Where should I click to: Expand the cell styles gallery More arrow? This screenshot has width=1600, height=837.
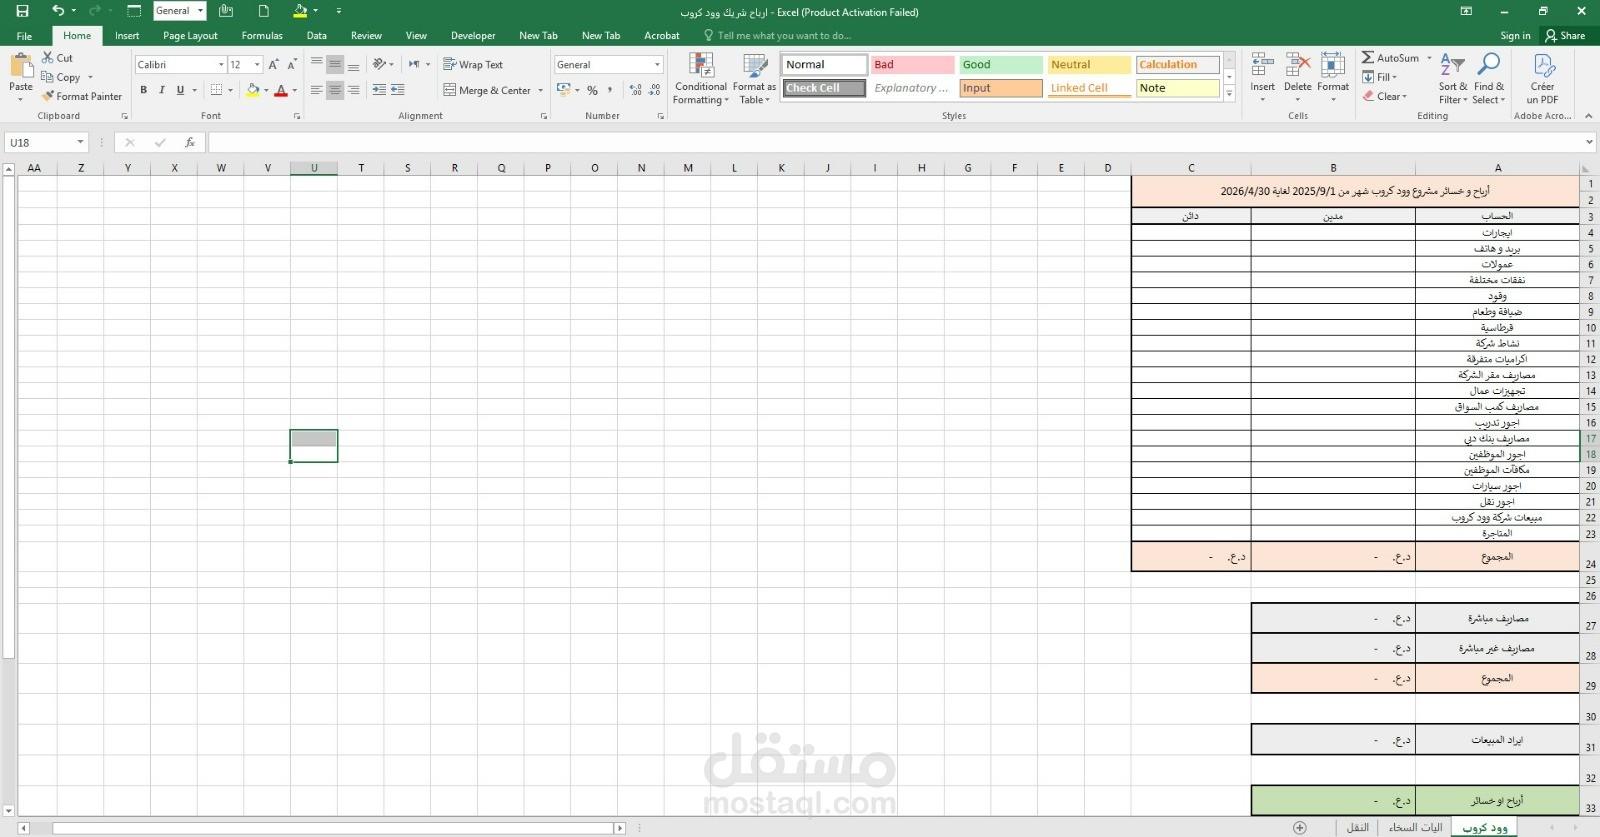click(x=1229, y=93)
